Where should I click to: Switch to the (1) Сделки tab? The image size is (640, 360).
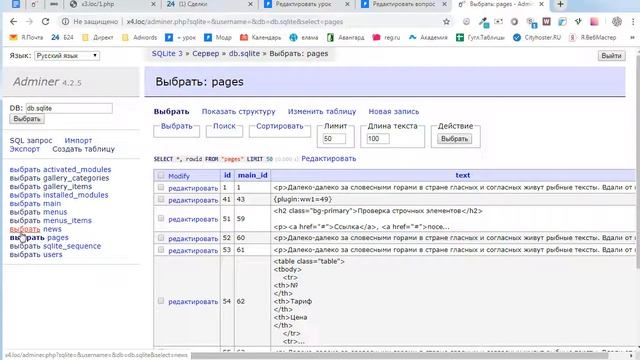(x=209, y=4)
